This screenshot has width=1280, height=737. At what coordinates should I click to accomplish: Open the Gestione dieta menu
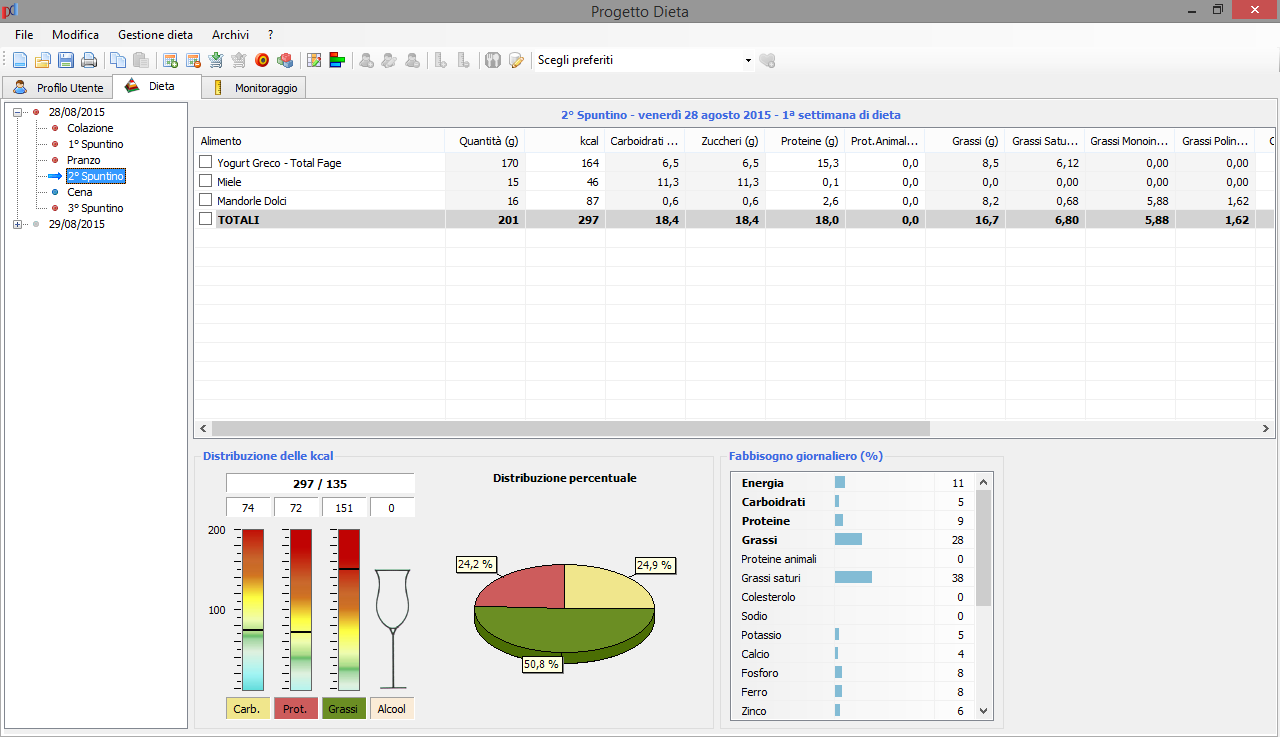[155, 34]
